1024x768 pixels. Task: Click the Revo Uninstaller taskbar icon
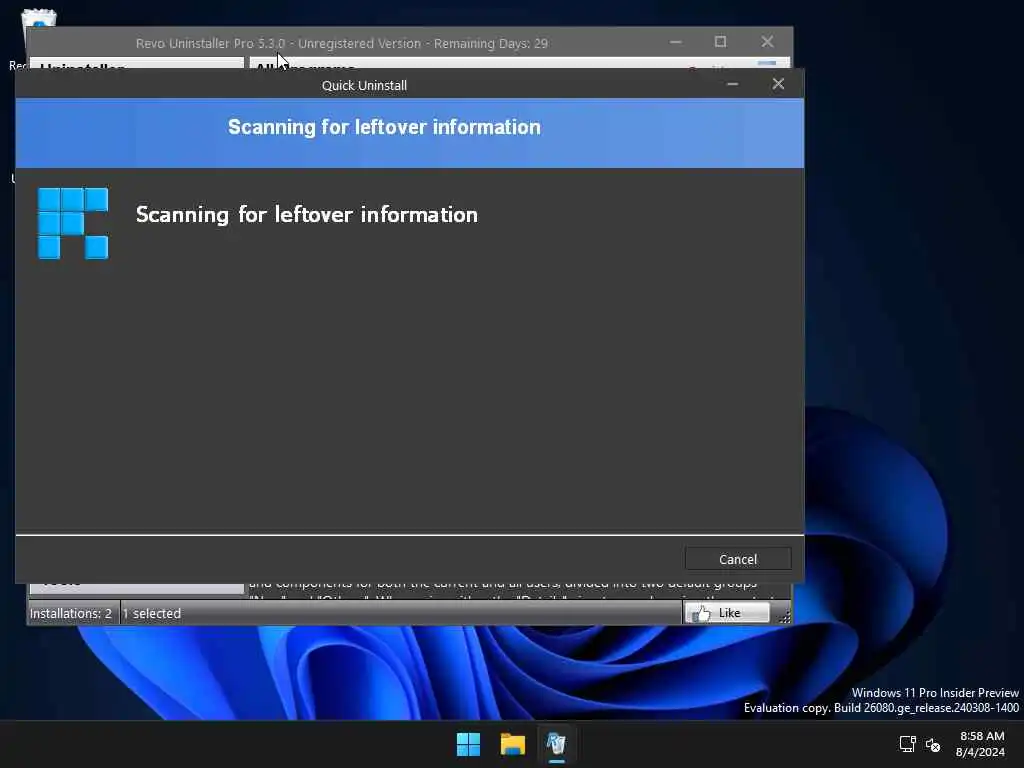coord(556,744)
